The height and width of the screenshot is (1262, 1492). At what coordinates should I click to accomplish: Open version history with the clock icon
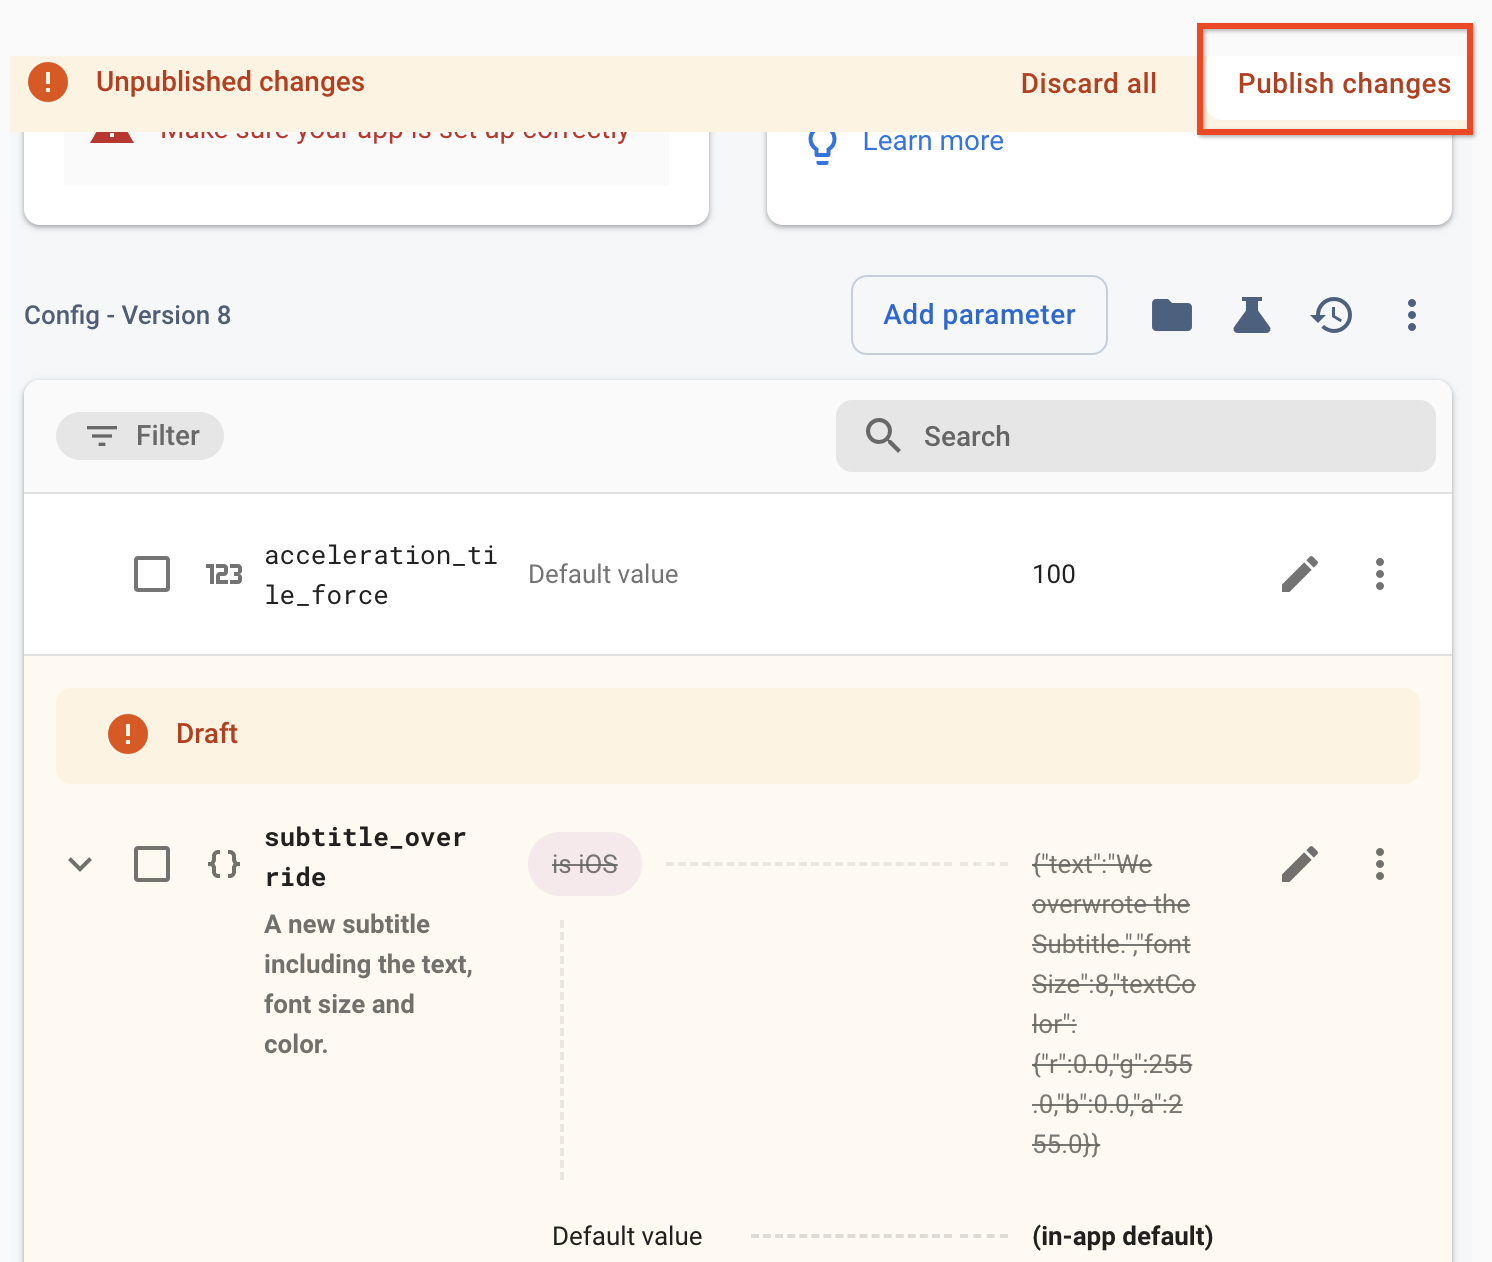pyautogui.click(x=1330, y=315)
